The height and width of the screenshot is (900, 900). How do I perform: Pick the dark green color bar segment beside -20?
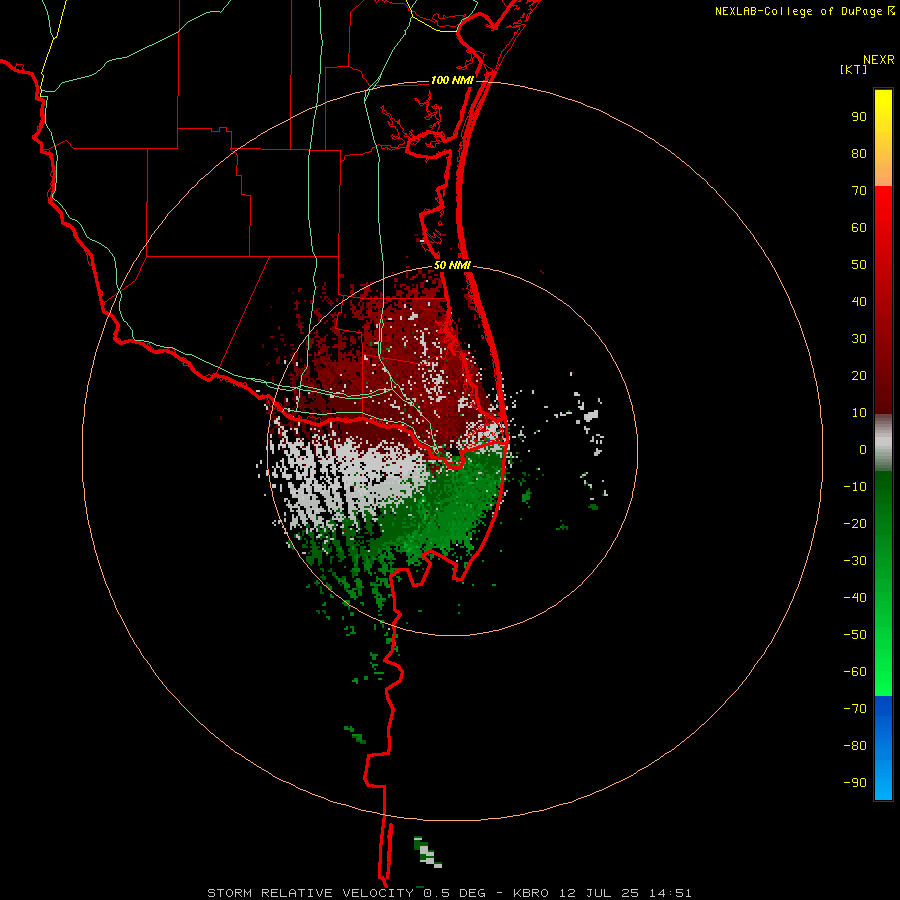click(883, 524)
